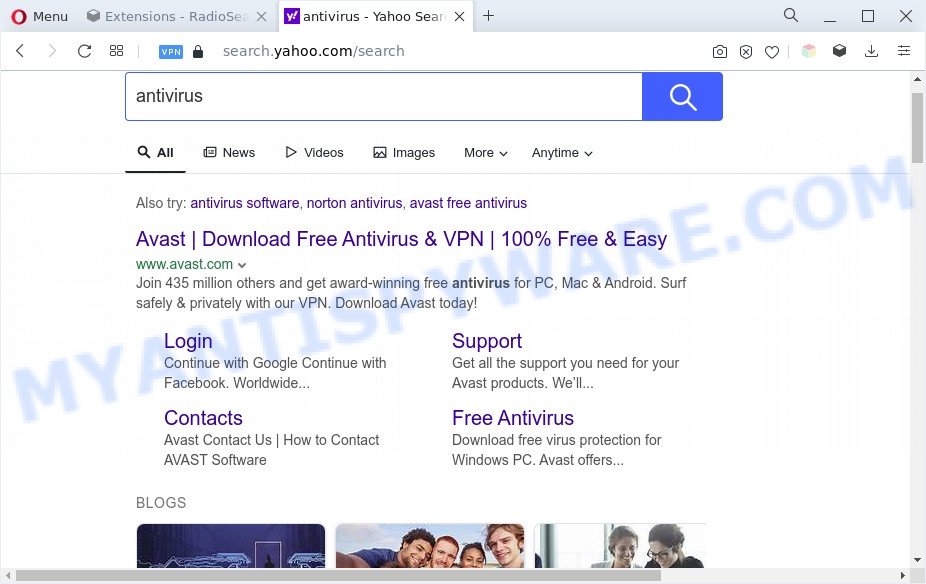Viewport: 926px width, 584px height.
Task: Click the vertical scrollbar down arrow
Action: 917,559
